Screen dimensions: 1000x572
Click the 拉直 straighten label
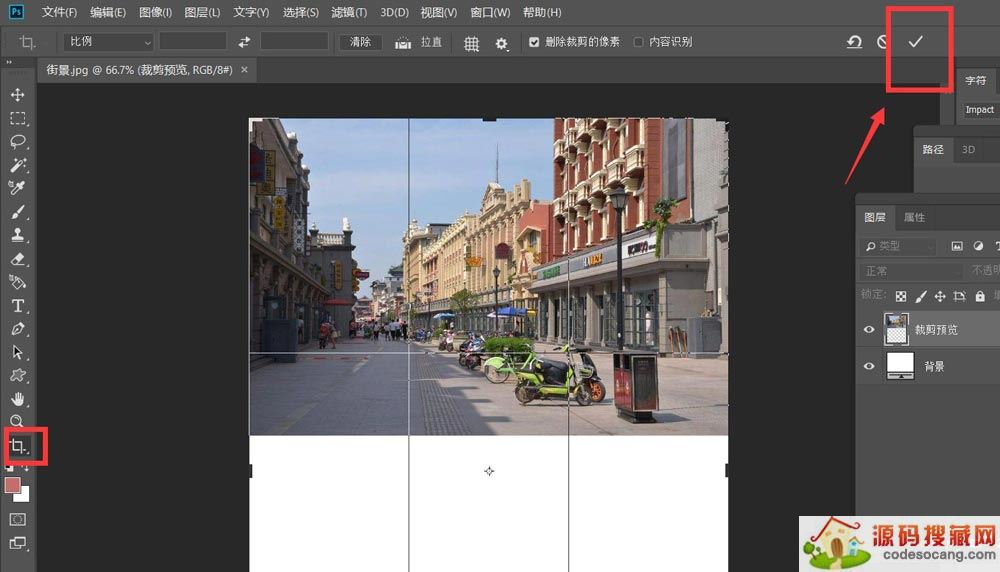click(x=431, y=42)
